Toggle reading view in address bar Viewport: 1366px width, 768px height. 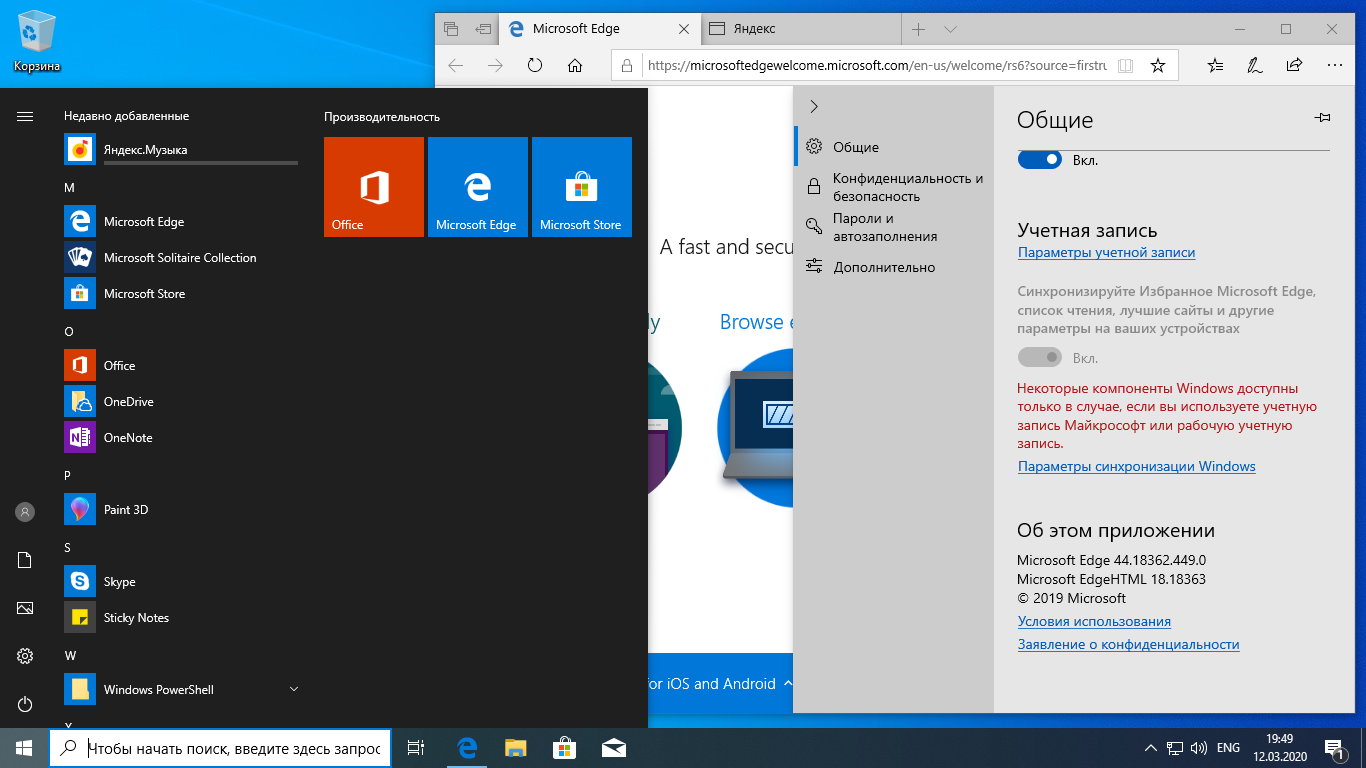1125,66
